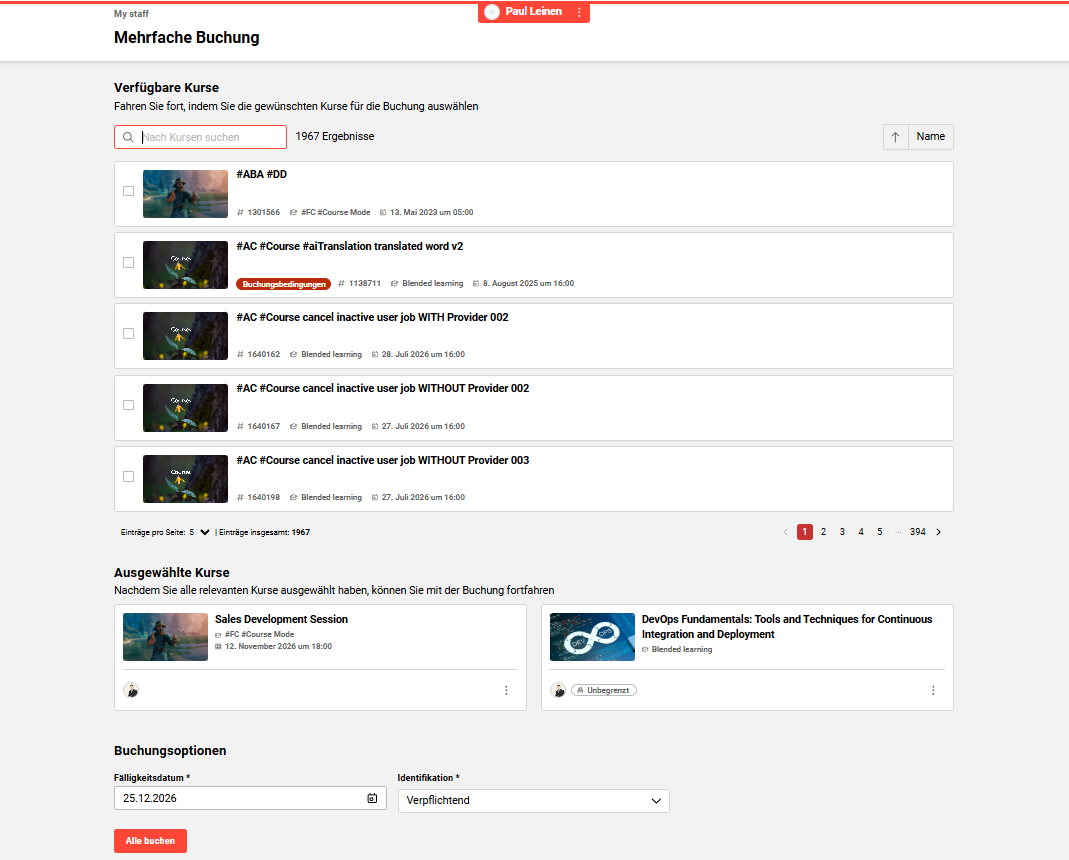Toggle ascending sort arrow
The height and width of the screenshot is (860, 1069).
pyautogui.click(x=895, y=137)
